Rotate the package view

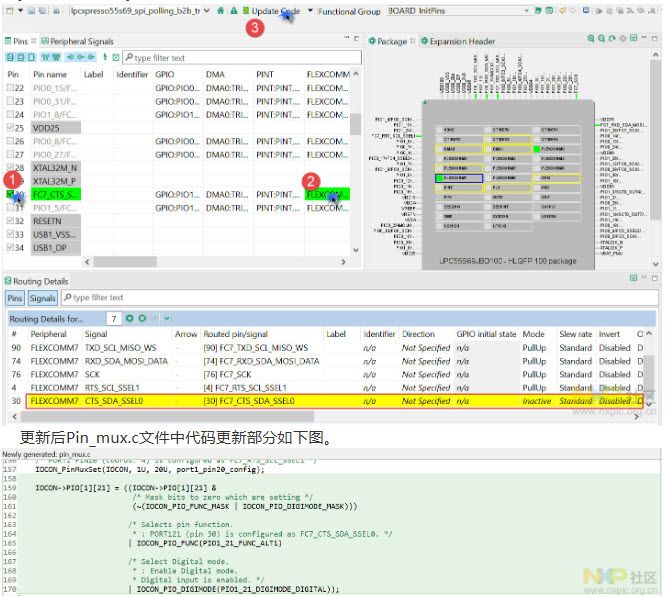point(612,38)
